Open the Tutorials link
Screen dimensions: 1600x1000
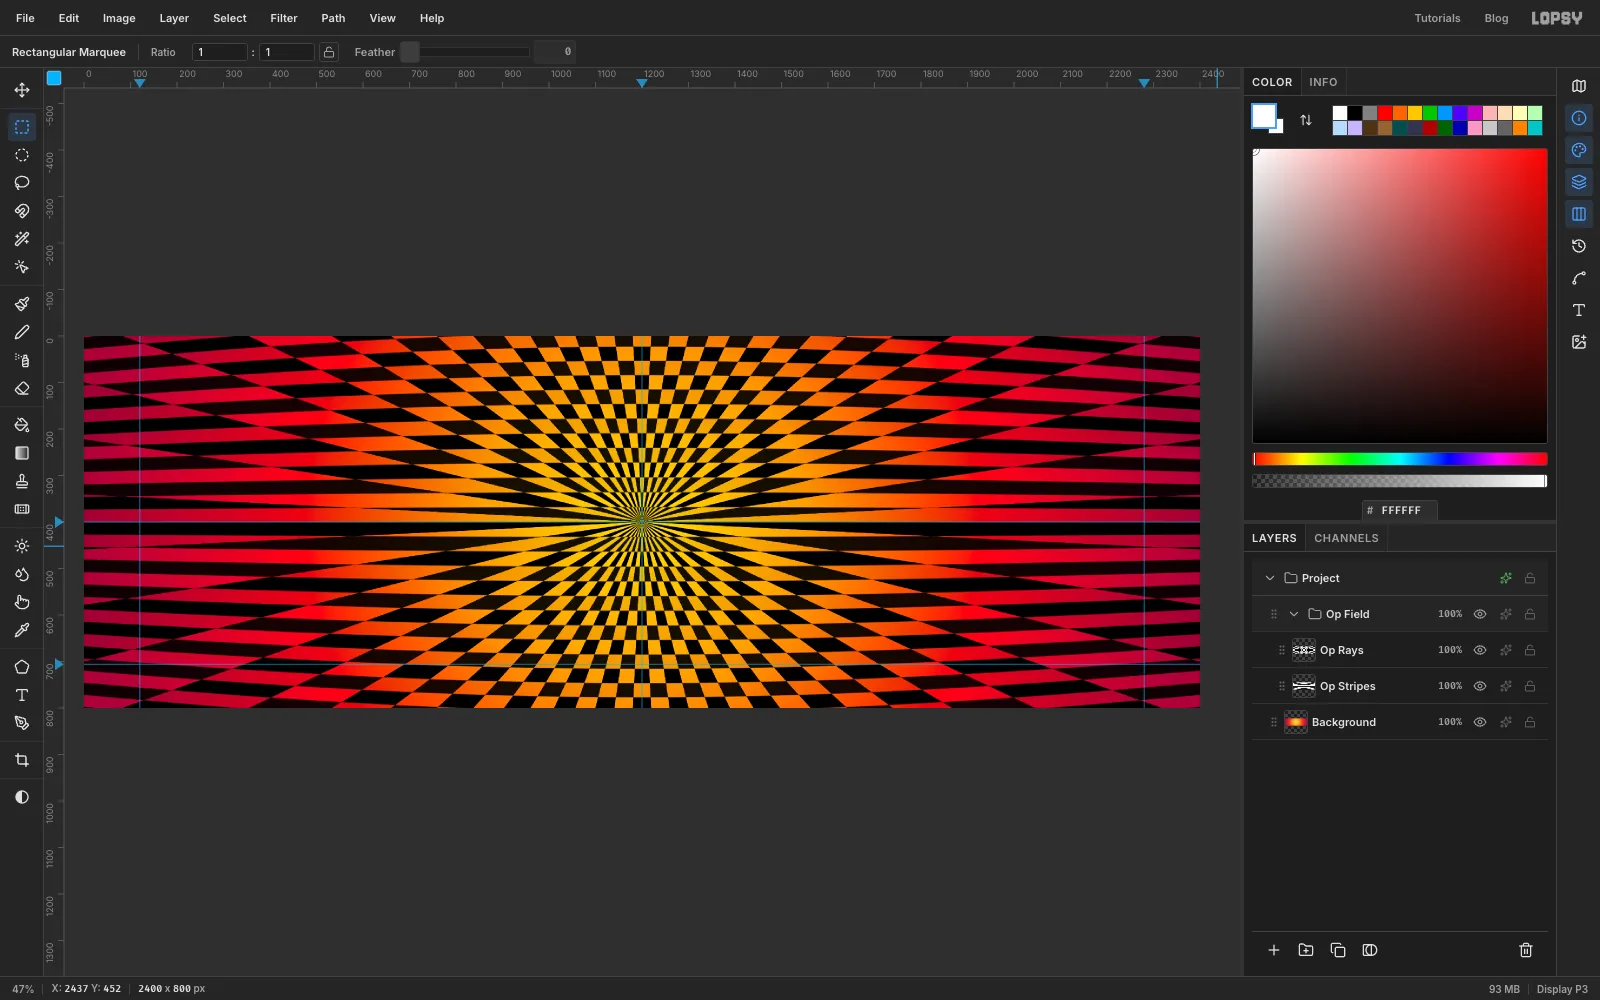1437,18
